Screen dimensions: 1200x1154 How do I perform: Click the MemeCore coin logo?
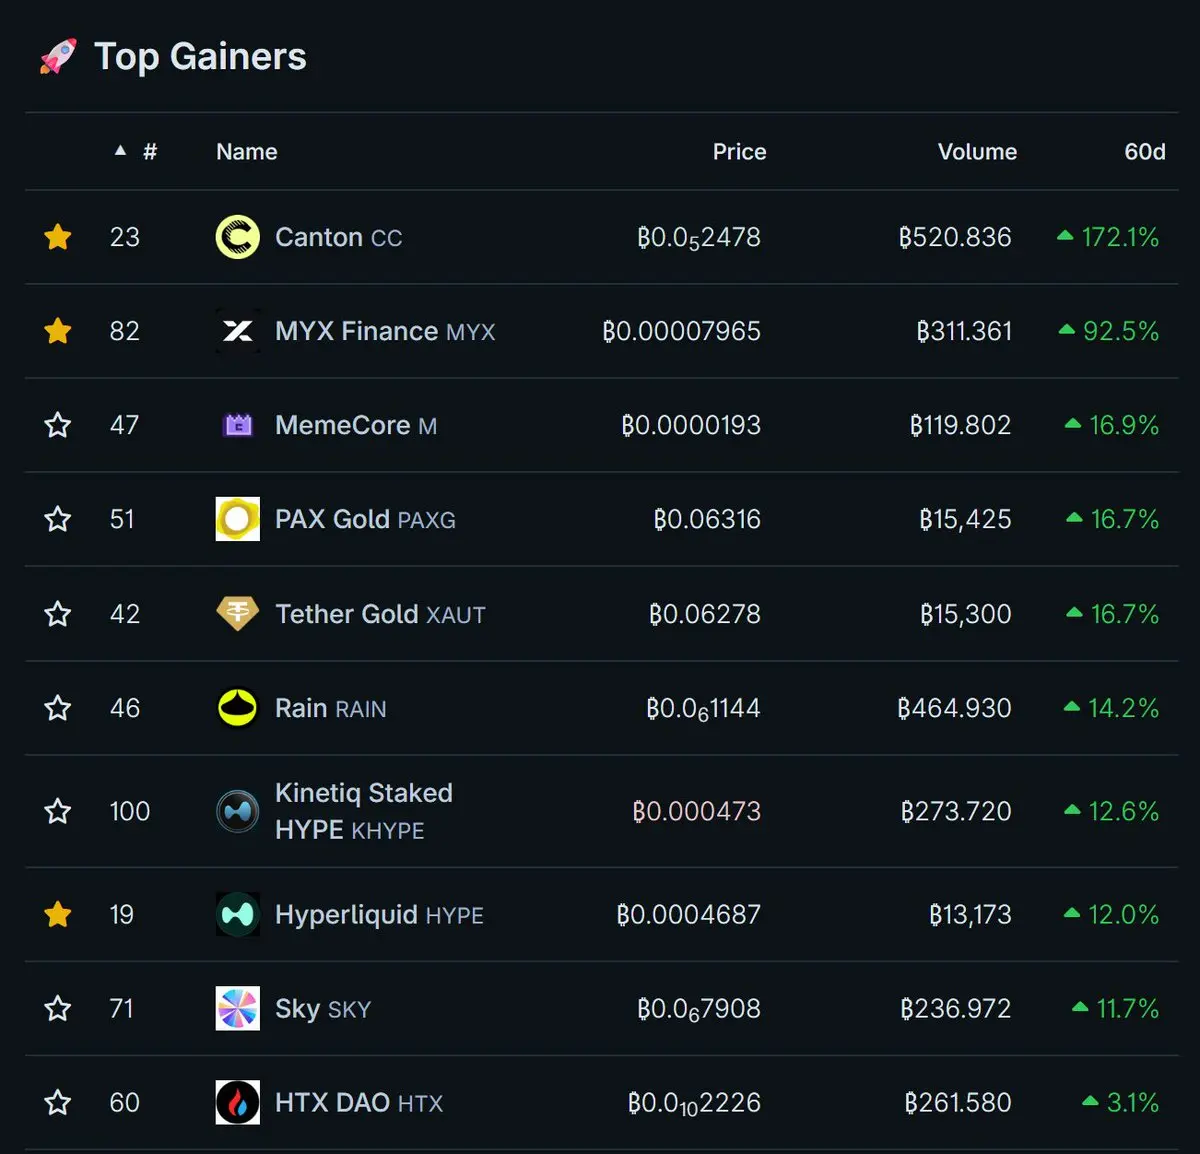click(238, 425)
